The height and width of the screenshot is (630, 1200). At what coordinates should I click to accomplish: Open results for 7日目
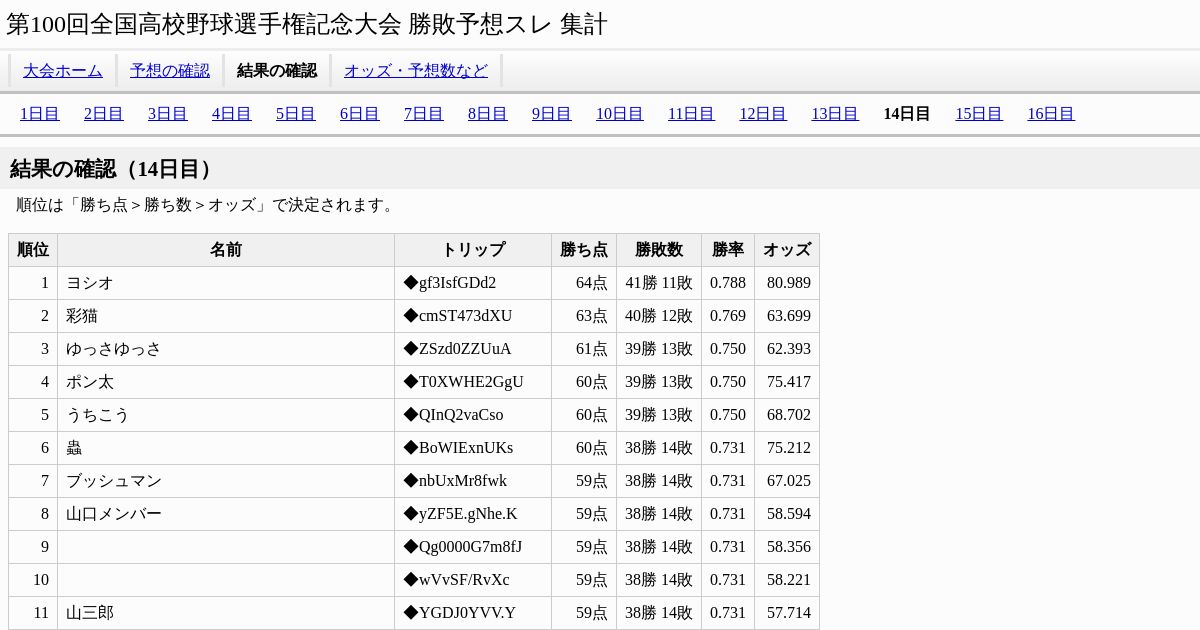[424, 113]
